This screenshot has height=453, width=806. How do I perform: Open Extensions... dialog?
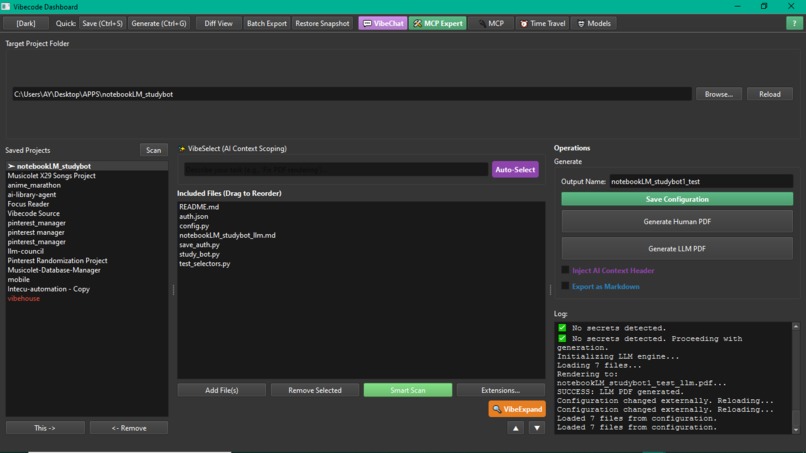point(501,390)
